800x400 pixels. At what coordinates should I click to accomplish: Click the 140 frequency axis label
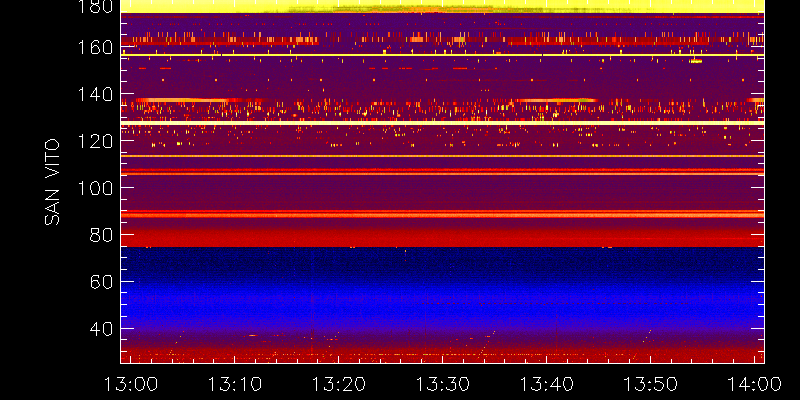[95, 94]
